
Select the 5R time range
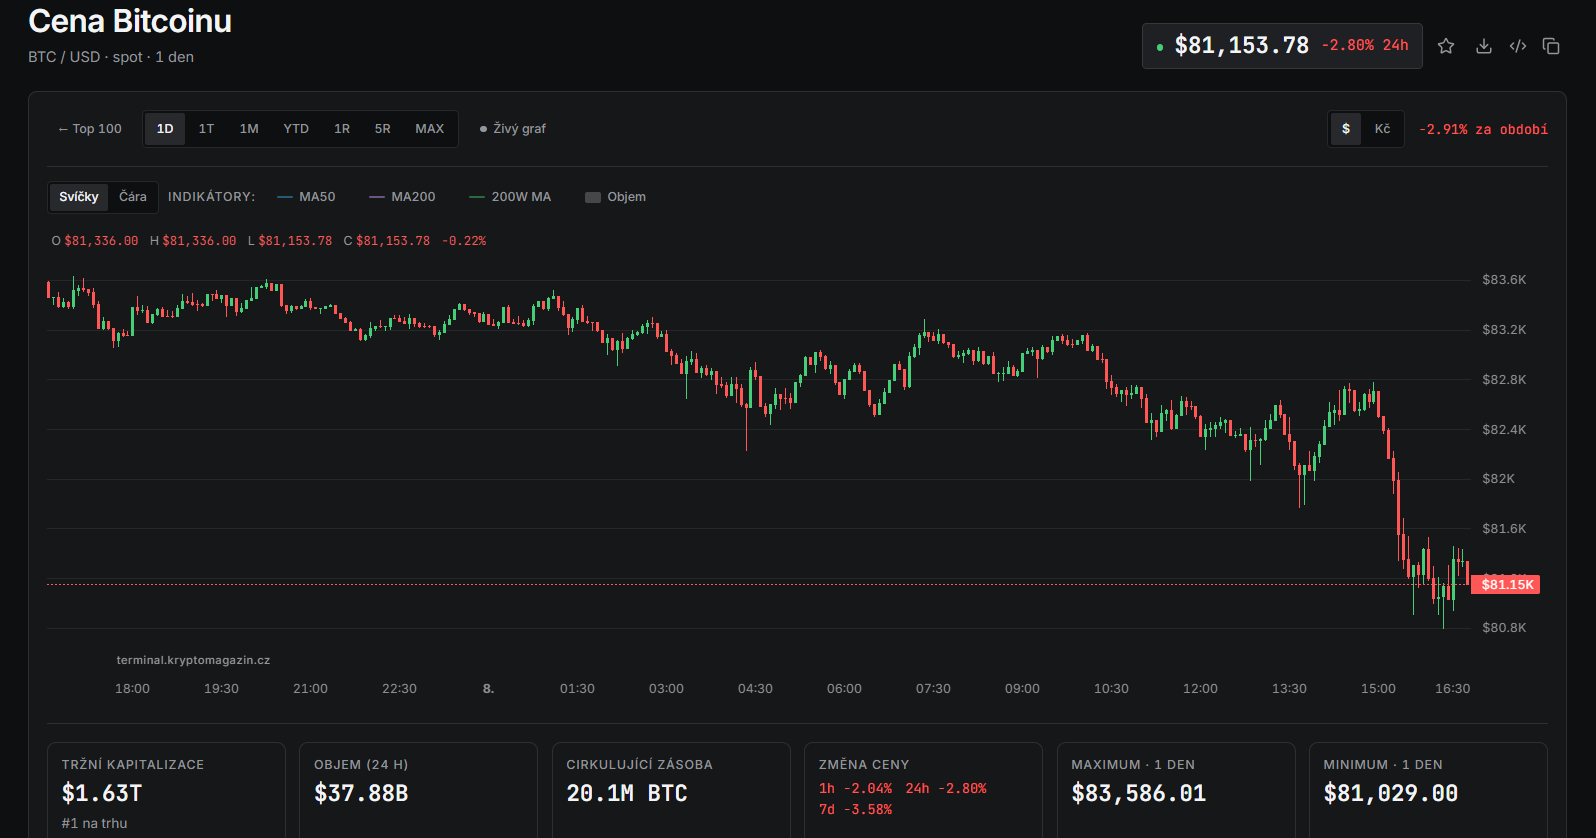coord(383,129)
